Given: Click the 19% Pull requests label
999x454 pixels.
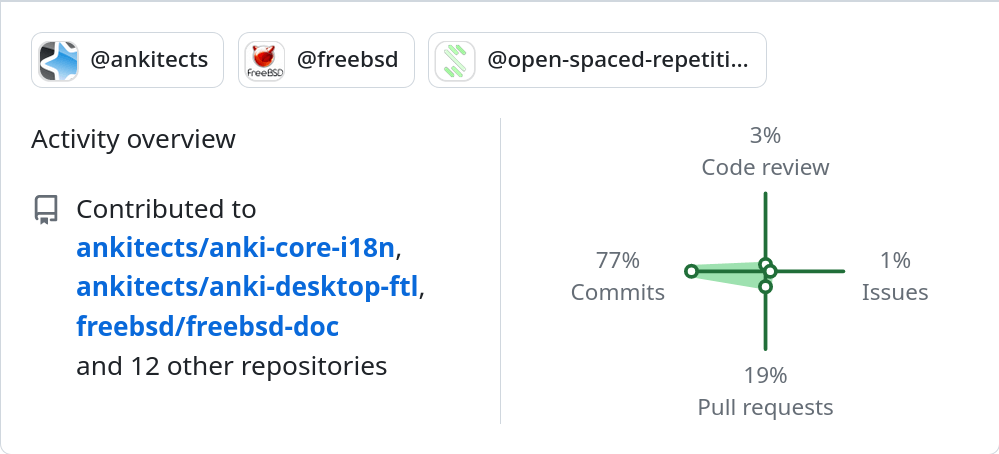Looking at the screenshot, I should (765, 391).
